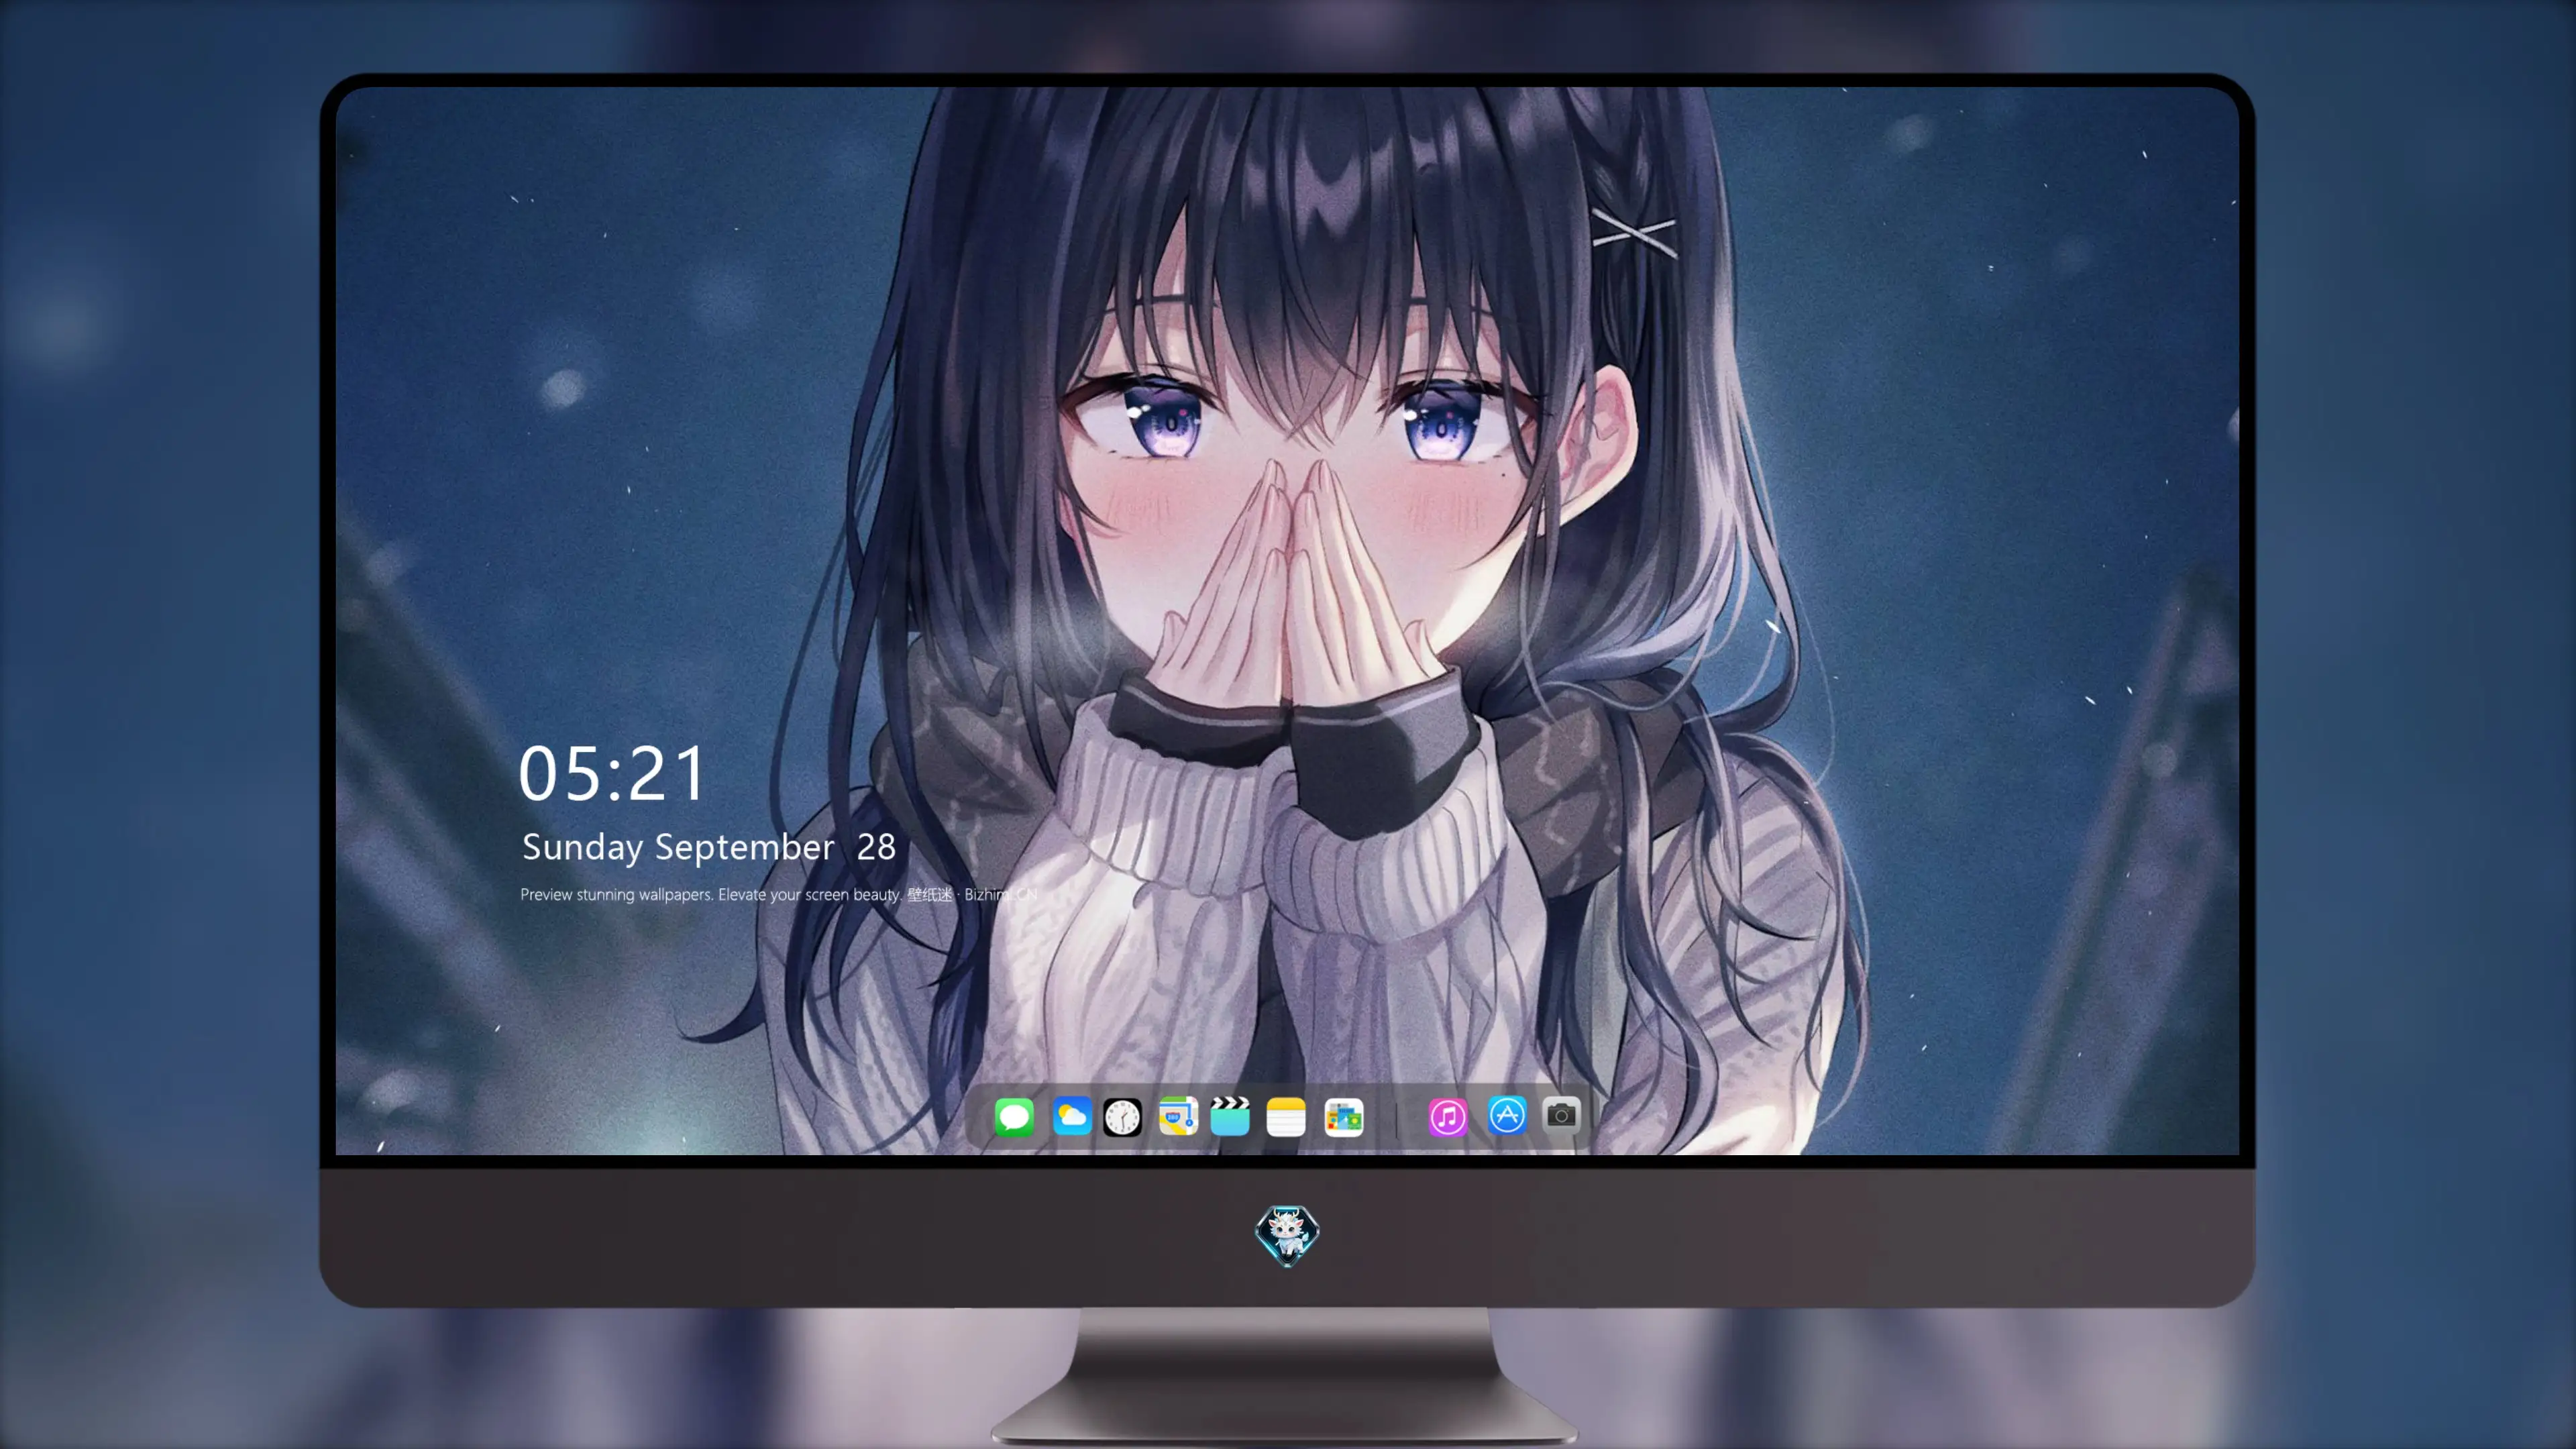Launch the Videos clapperboard app in the dock
The height and width of the screenshot is (1449, 2576).
(x=1230, y=1116)
